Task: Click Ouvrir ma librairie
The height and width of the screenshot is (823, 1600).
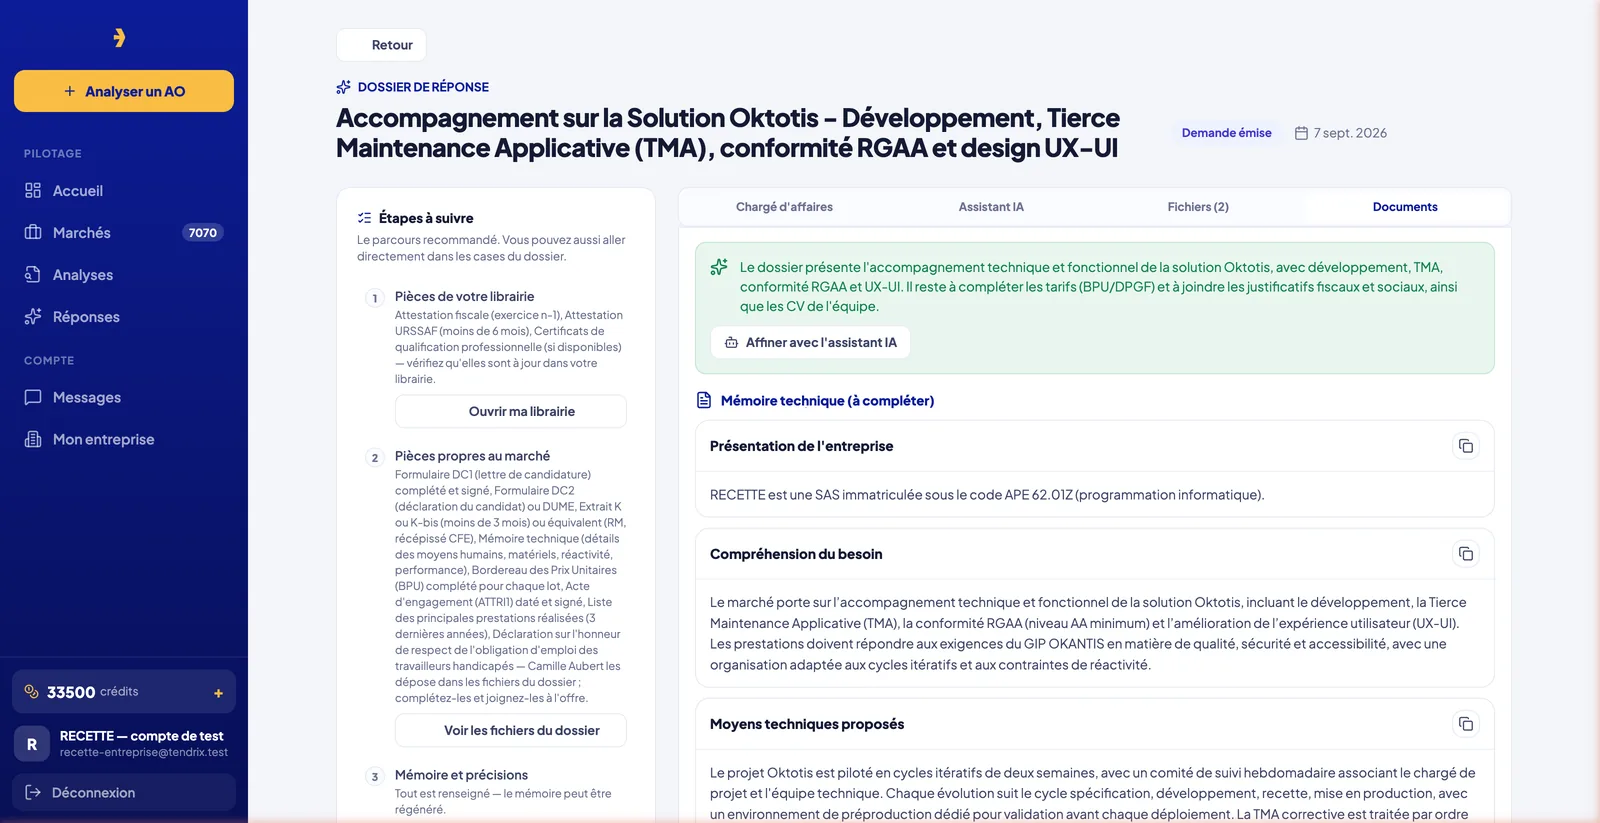Action: pyautogui.click(x=511, y=411)
